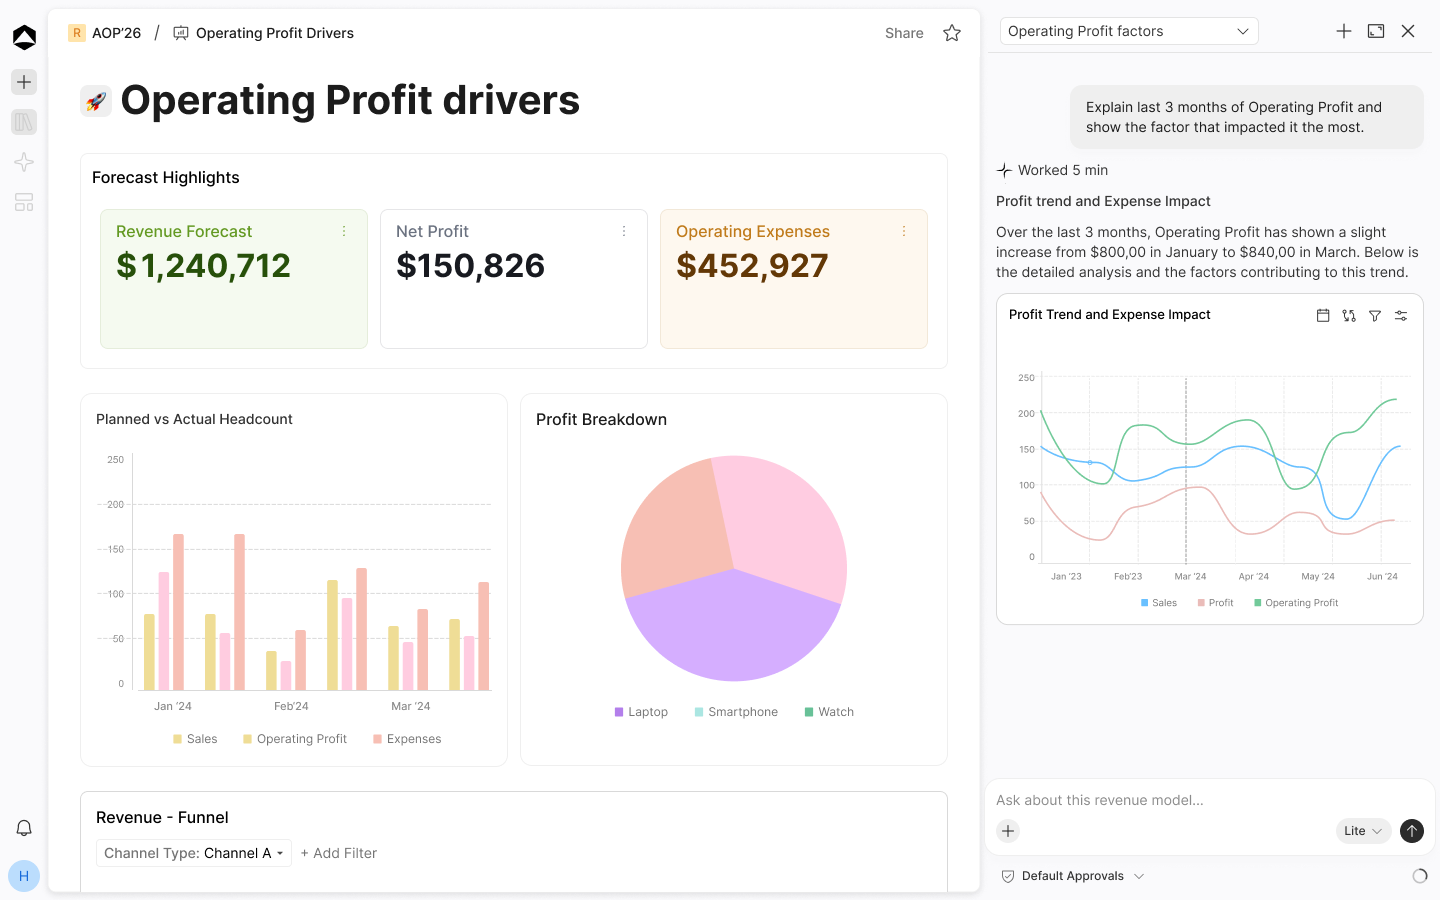Close the chat side panel

(x=1408, y=31)
